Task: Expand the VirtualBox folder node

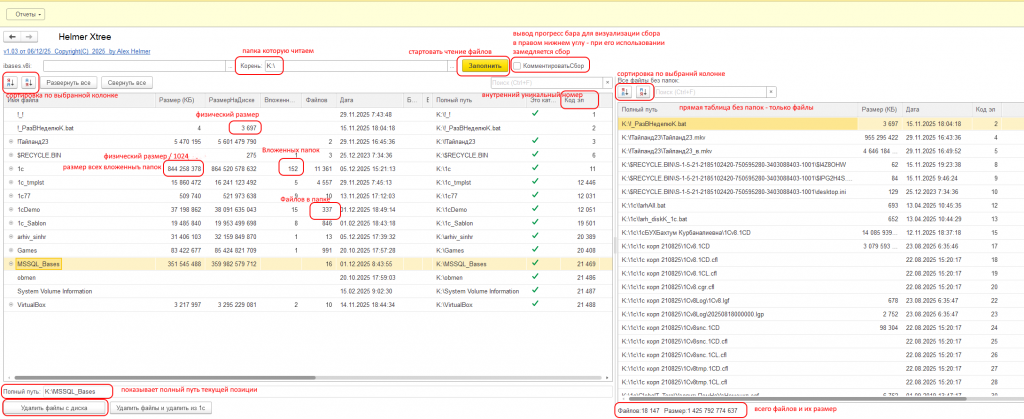Action: (x=10, y=303)
